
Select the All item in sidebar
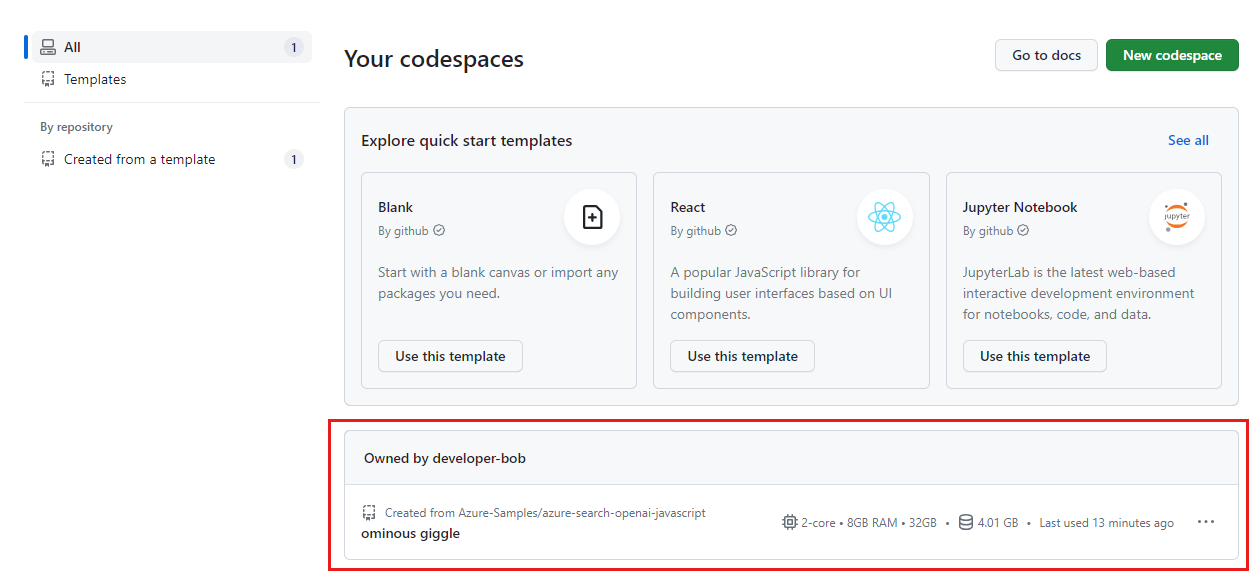[72, 47]
